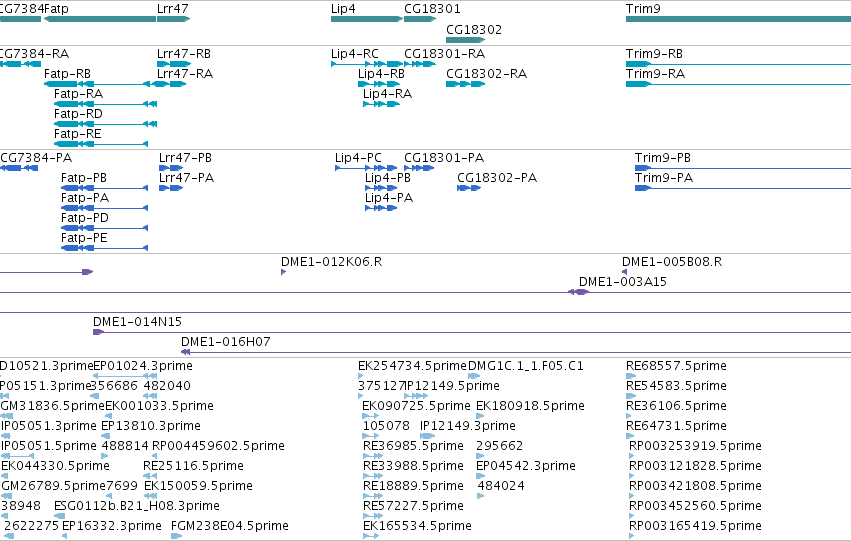Click the Lrr47 gene label

tap(173, 9)
